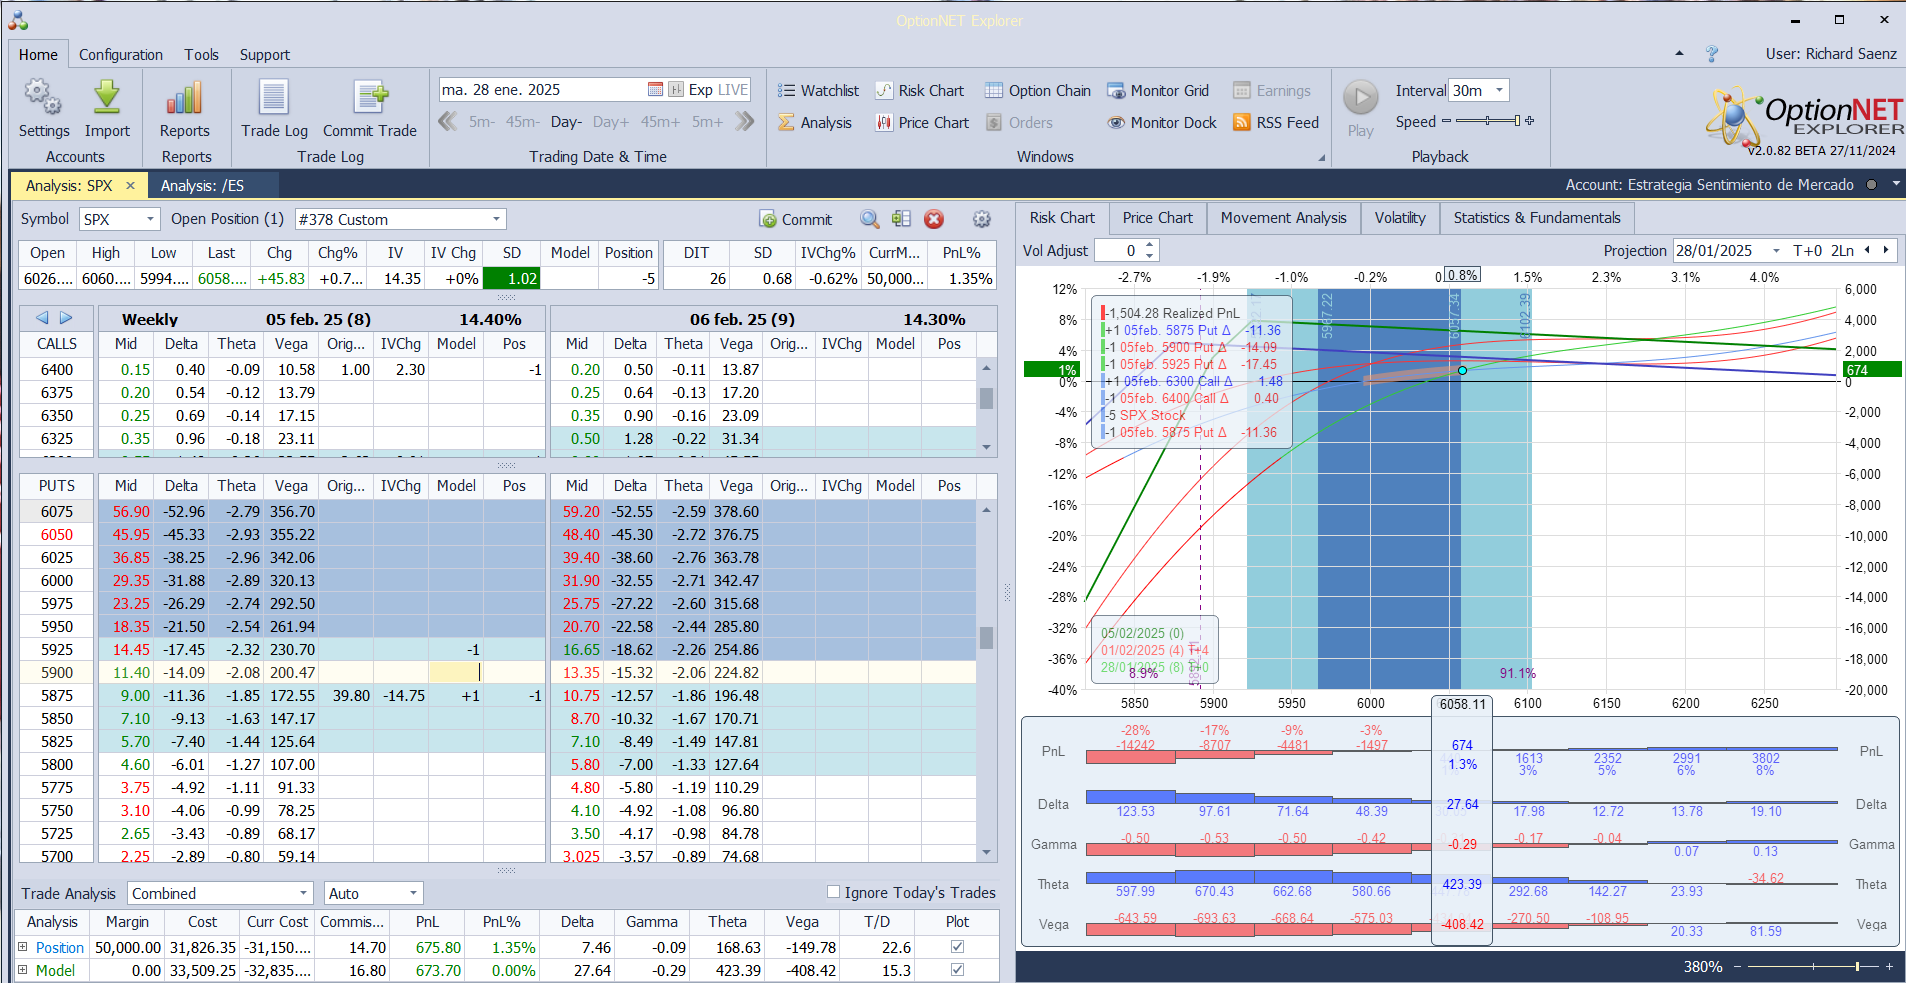Start playback with the Play button

(1360, 98)
